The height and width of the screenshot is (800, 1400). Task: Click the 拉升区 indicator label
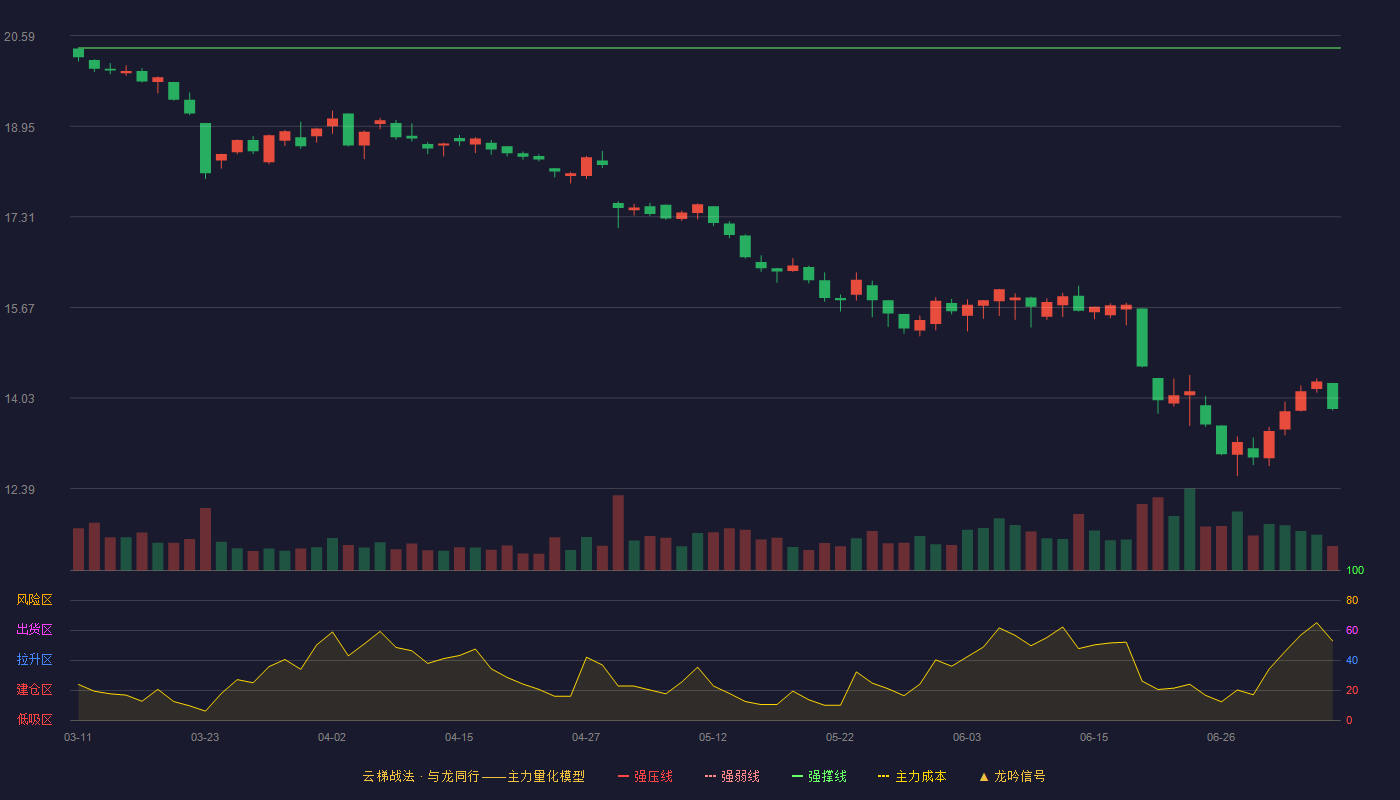(x=34, y=660)
